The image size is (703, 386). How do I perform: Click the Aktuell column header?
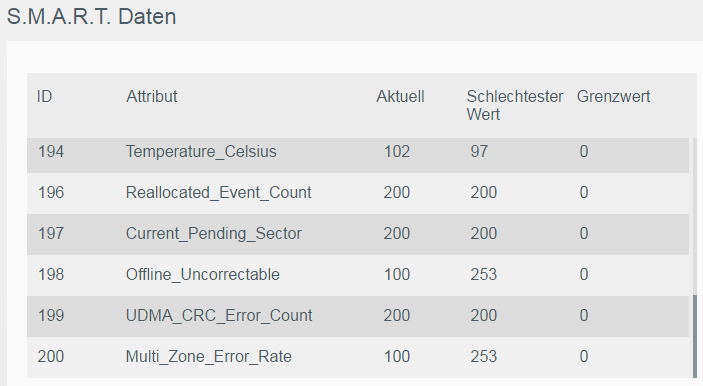pos(400,96)
